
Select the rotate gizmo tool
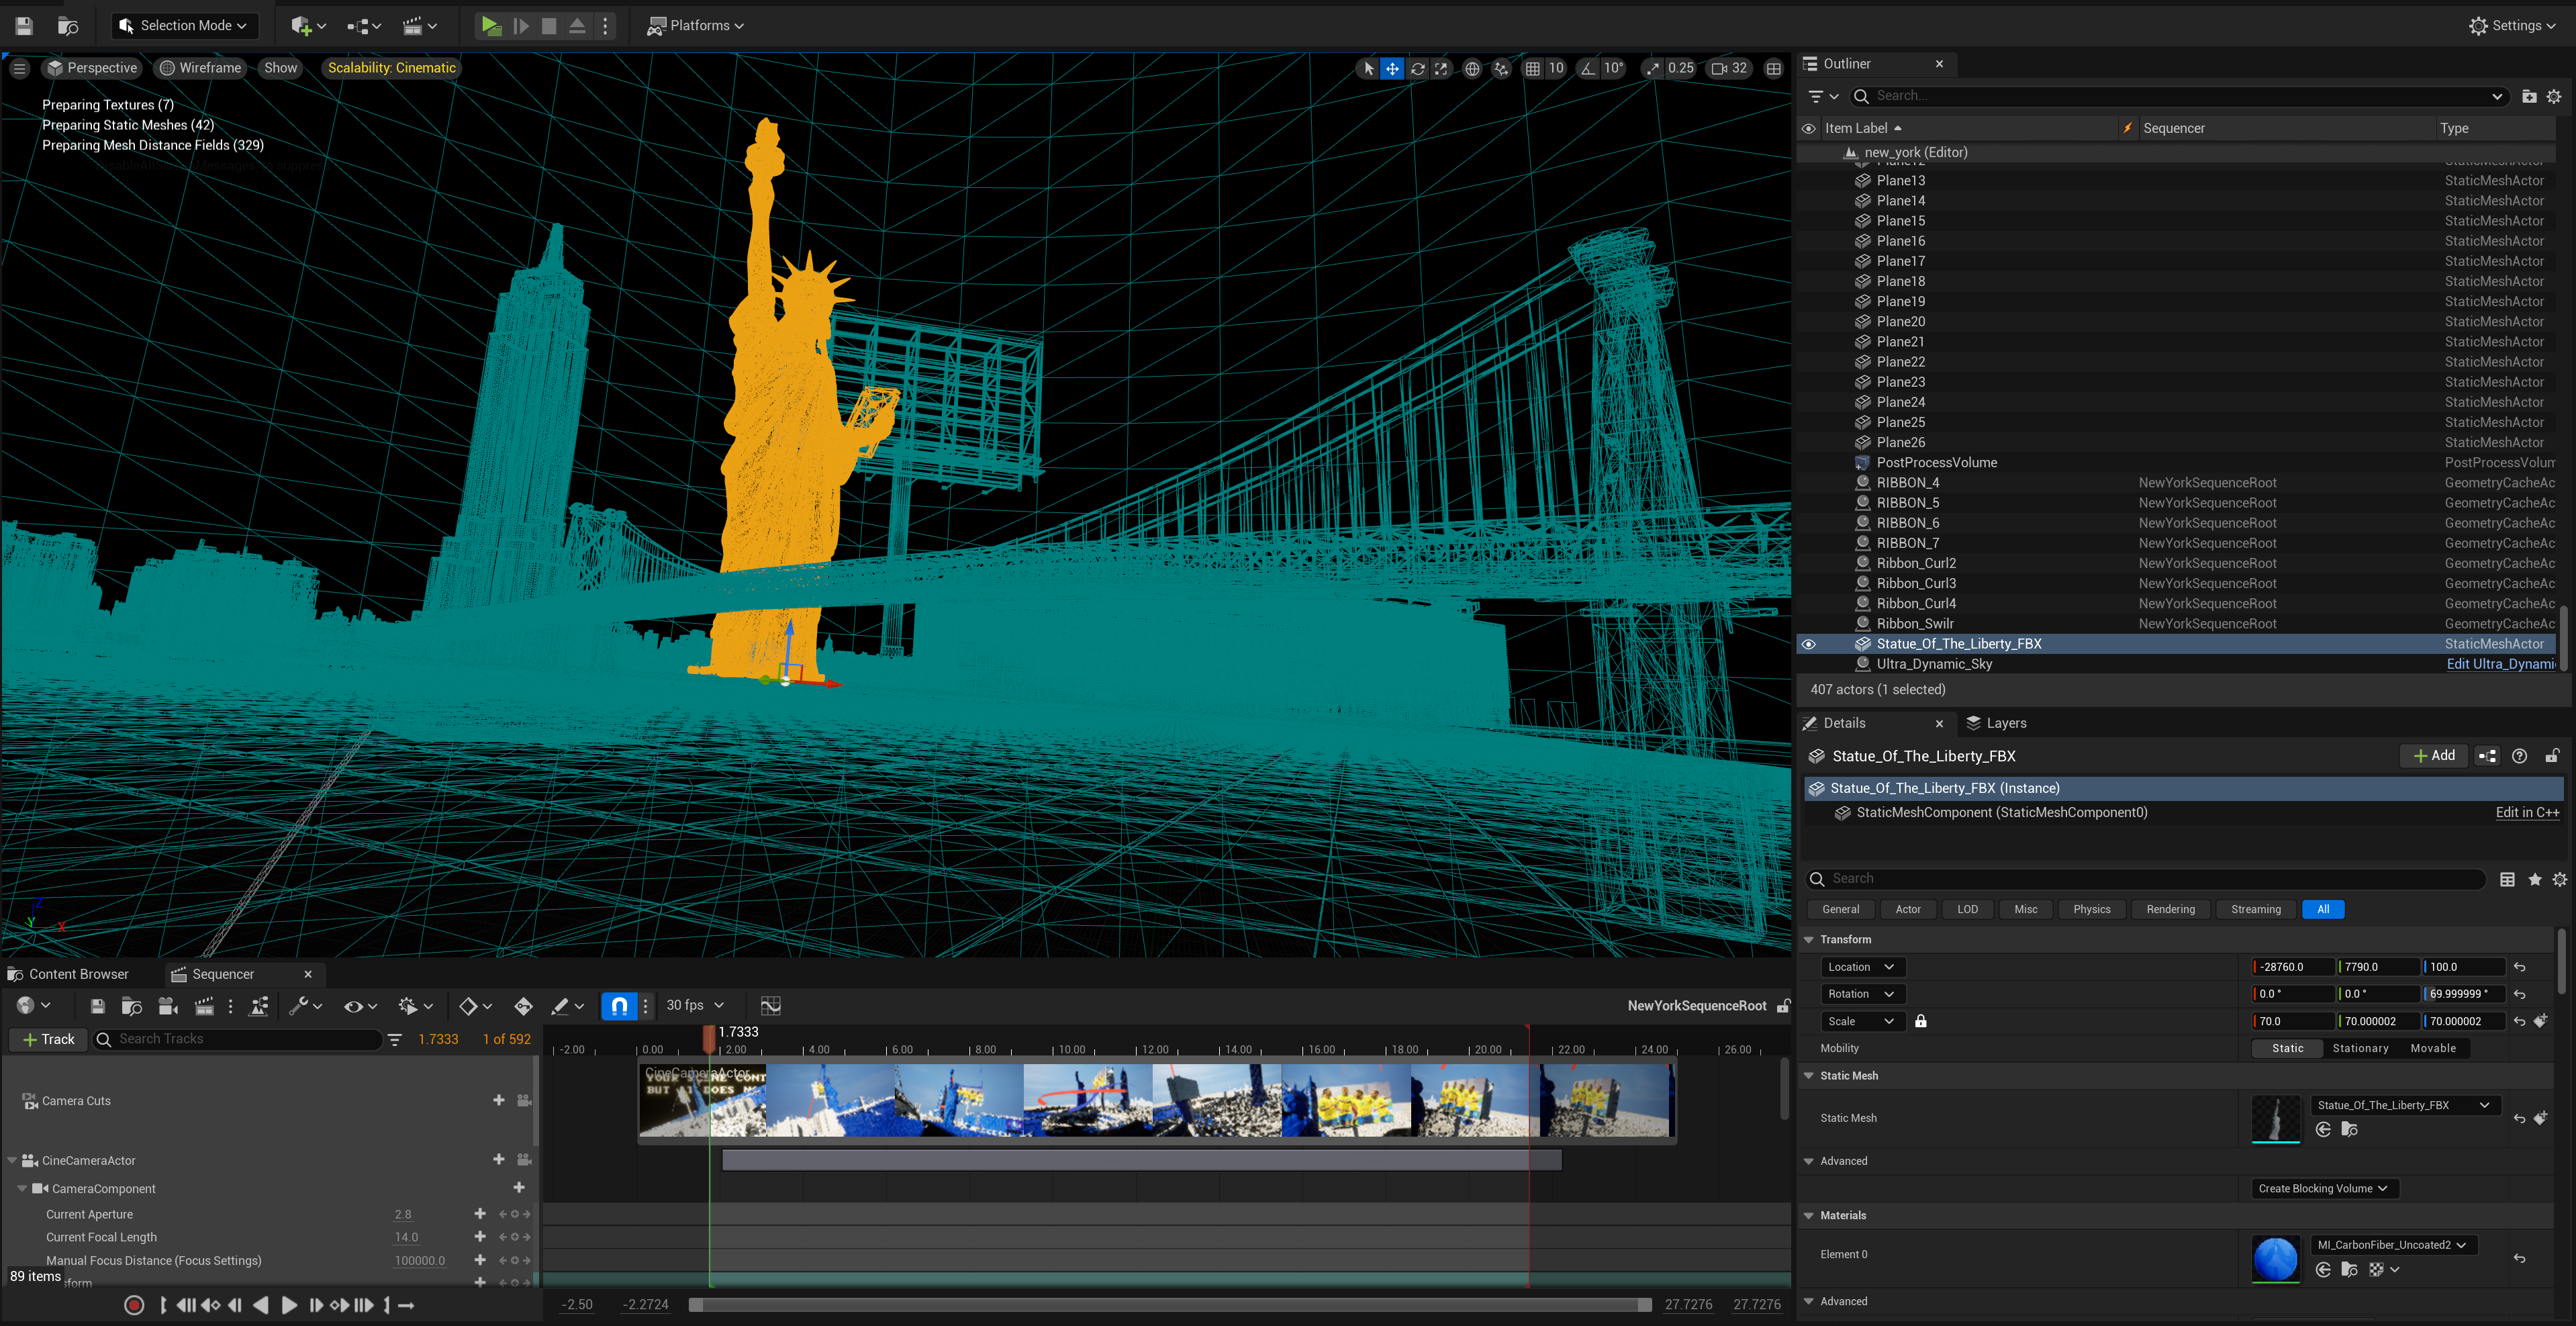pyautogui.click(x=1417, y=68)
